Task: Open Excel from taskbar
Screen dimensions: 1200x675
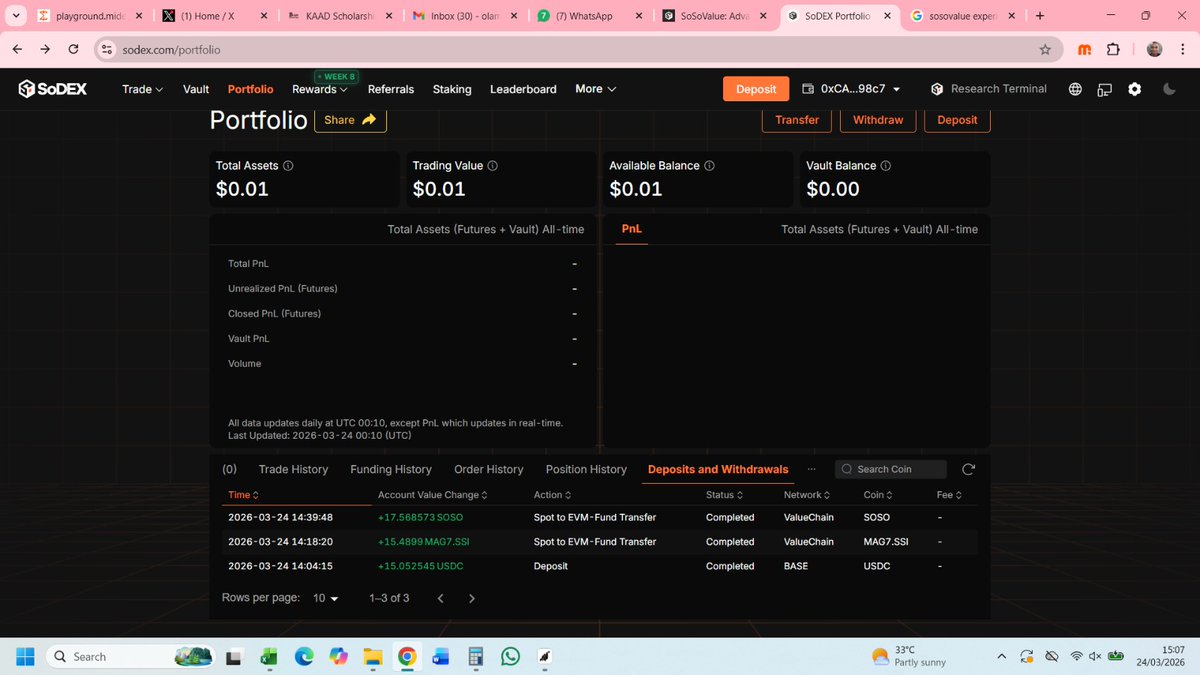Action: tap(269, 656)
